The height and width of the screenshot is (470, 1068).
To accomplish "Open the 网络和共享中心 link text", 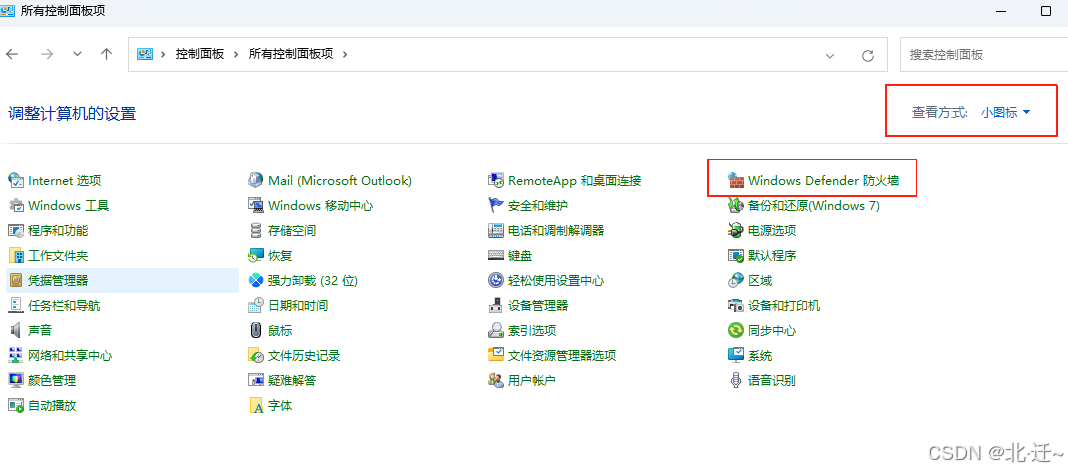I will [70, 356].
